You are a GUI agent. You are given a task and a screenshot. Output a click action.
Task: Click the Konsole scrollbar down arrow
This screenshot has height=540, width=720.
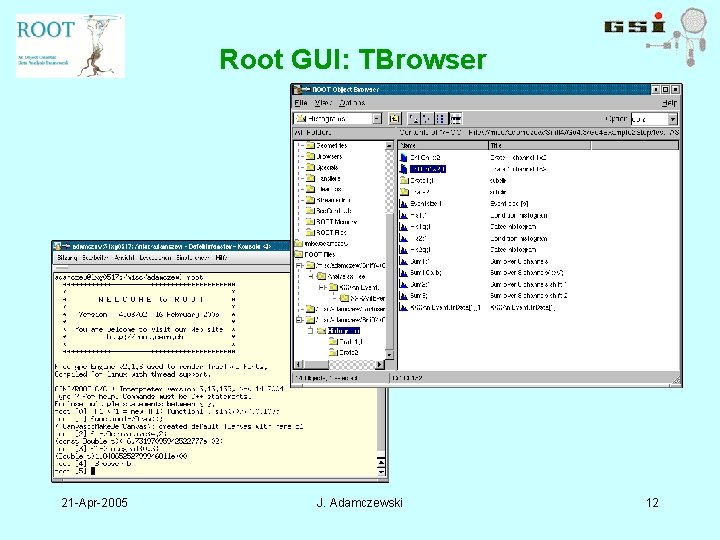coord(382,472)
